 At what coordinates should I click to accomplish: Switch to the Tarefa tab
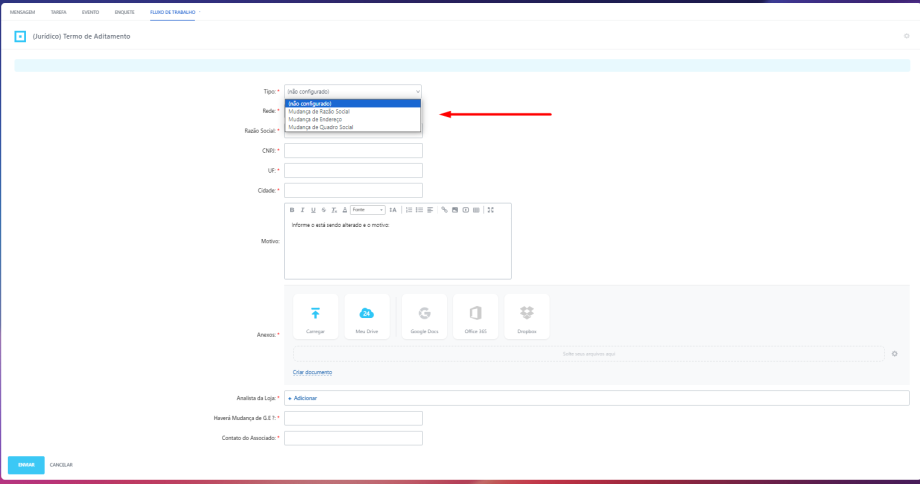tap(58, 11)
